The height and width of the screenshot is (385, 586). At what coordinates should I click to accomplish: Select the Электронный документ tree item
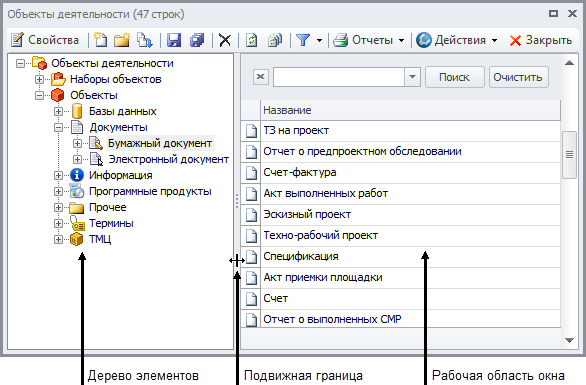tap(168, 159)
